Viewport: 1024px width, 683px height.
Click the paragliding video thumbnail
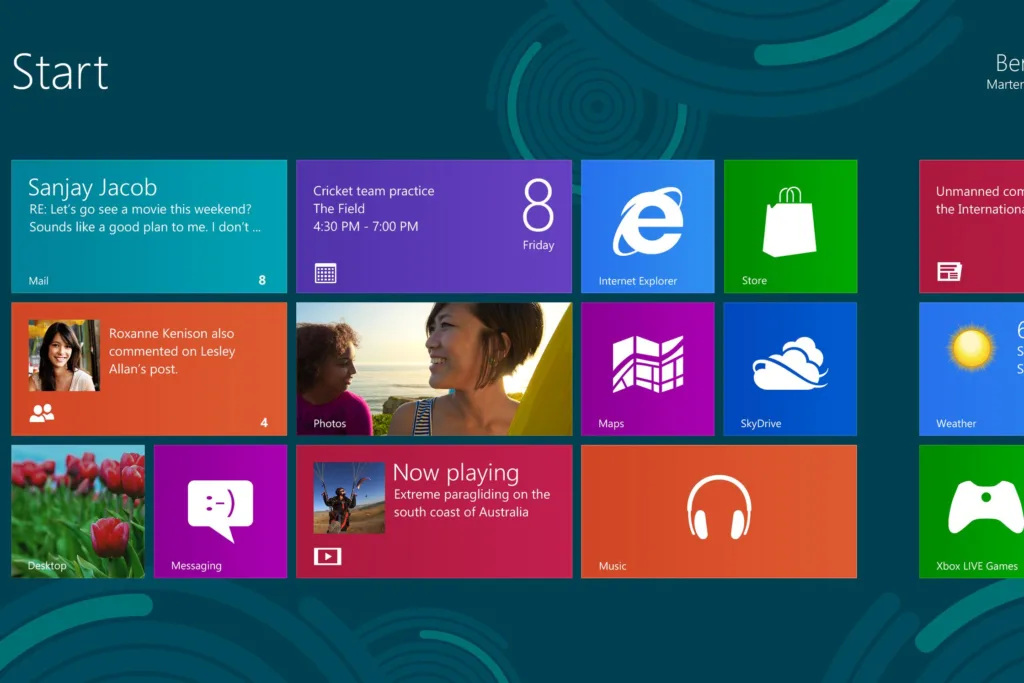pos(349,498)
